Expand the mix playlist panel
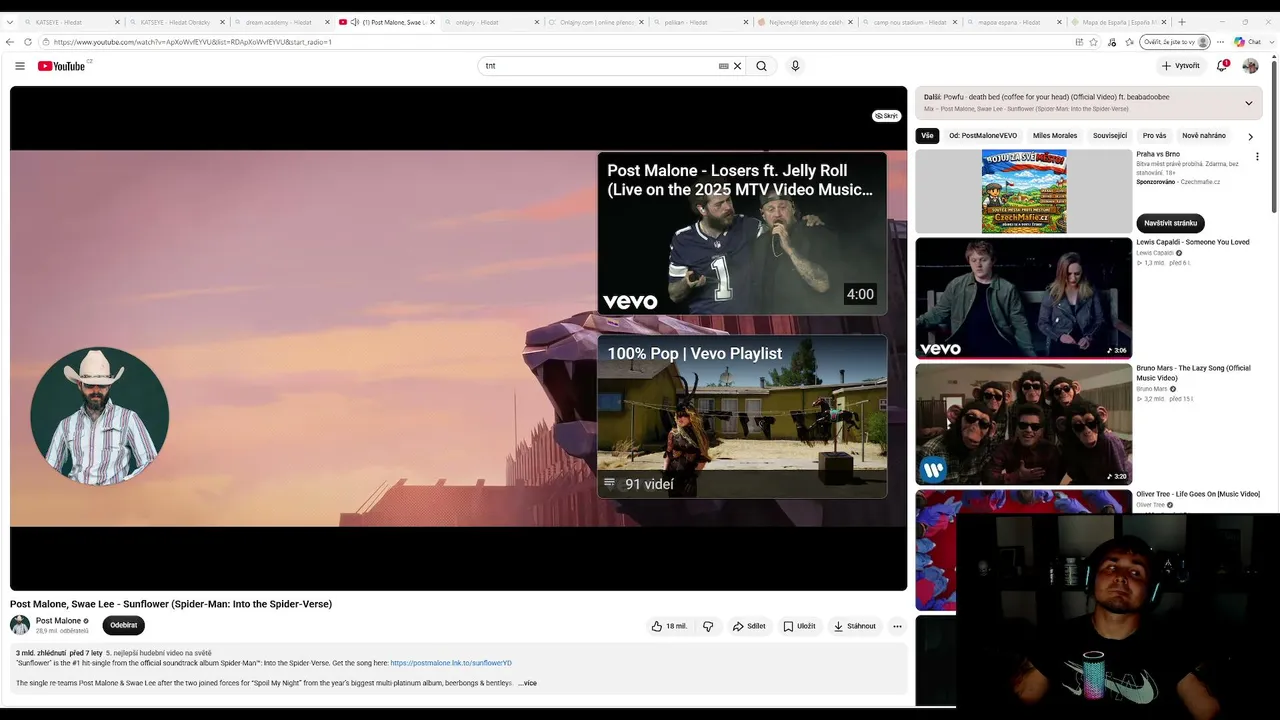 pos(1248,103)
